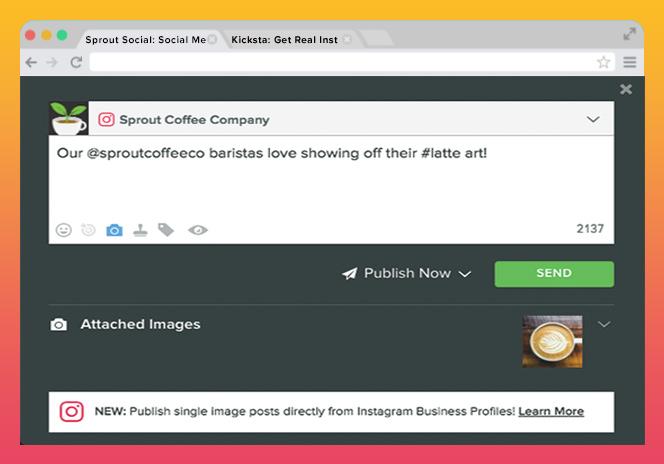The width and height of the screenshot is (664, 464).
Task: Bookmark the page with the star icon
Action: click(x=603, y=62)
